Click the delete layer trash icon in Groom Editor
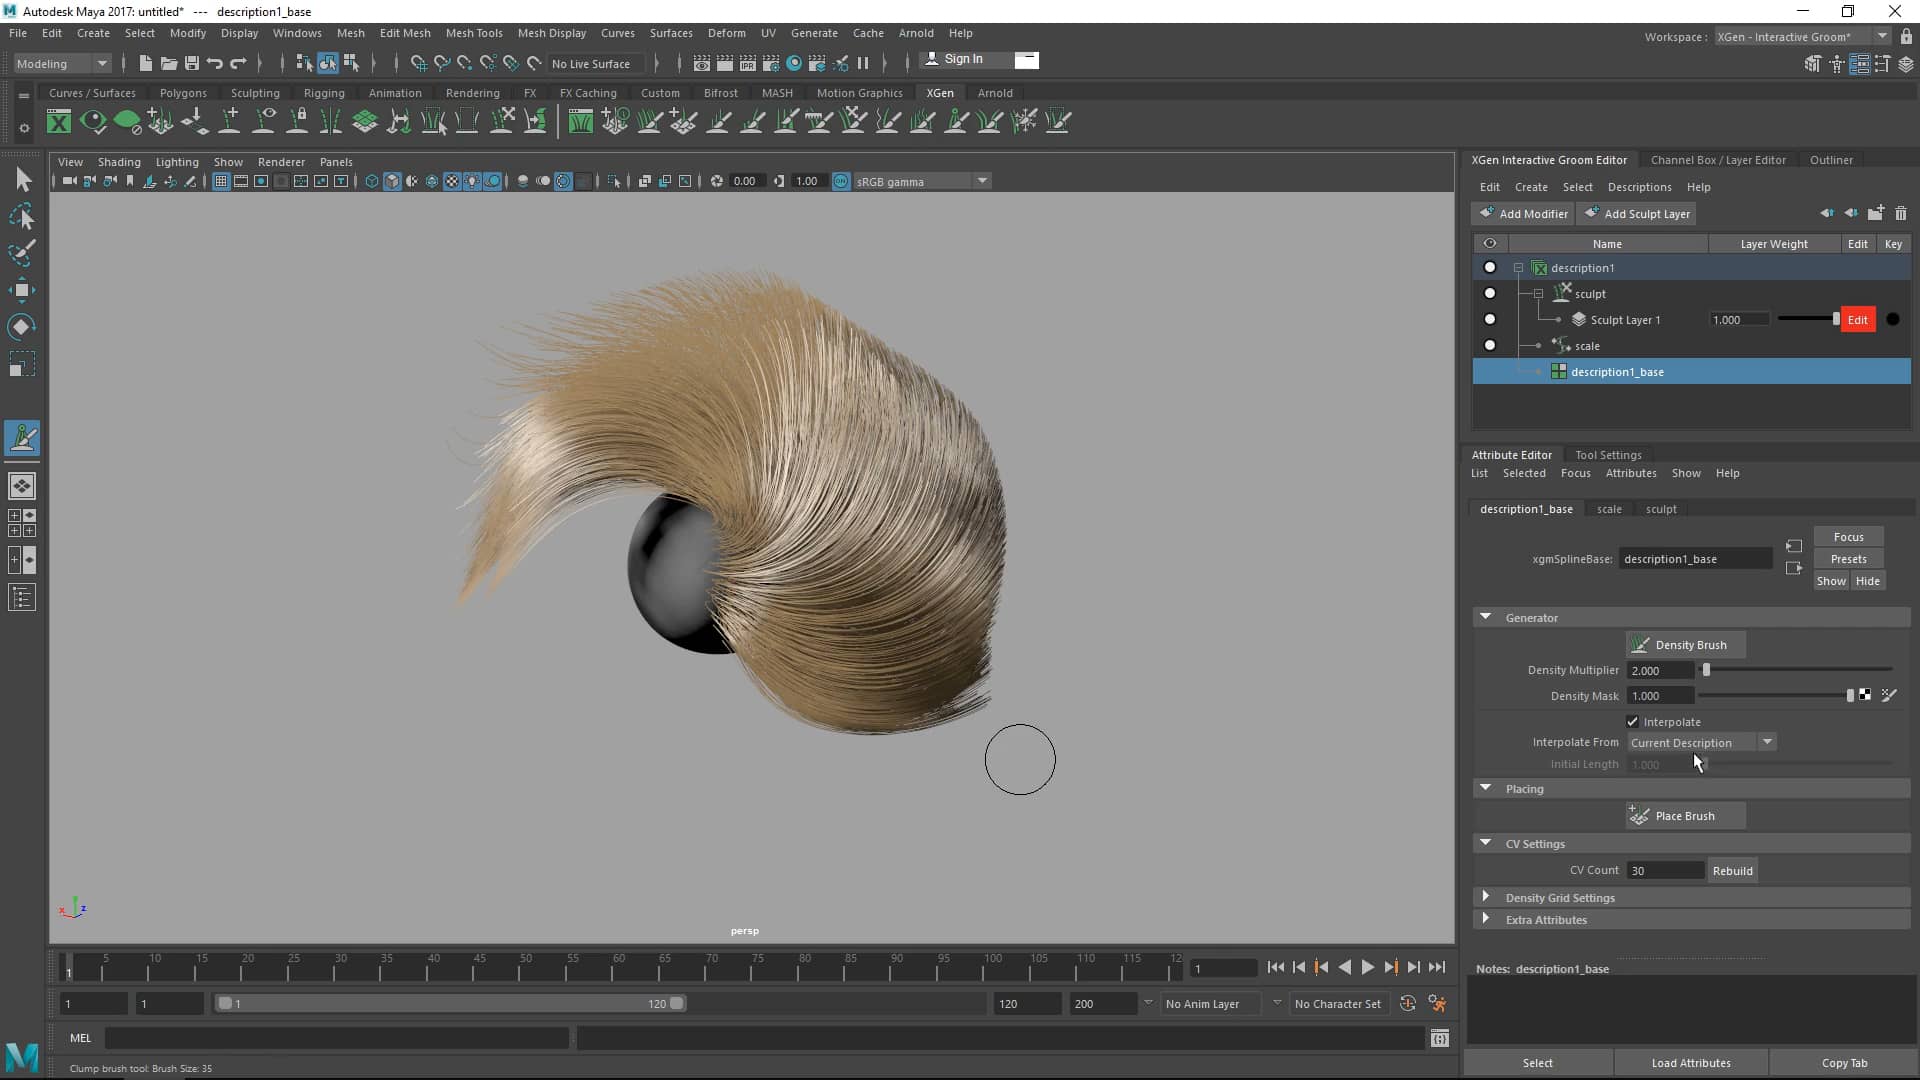The image size is (1920, 1080). (x=1901, y=213)
